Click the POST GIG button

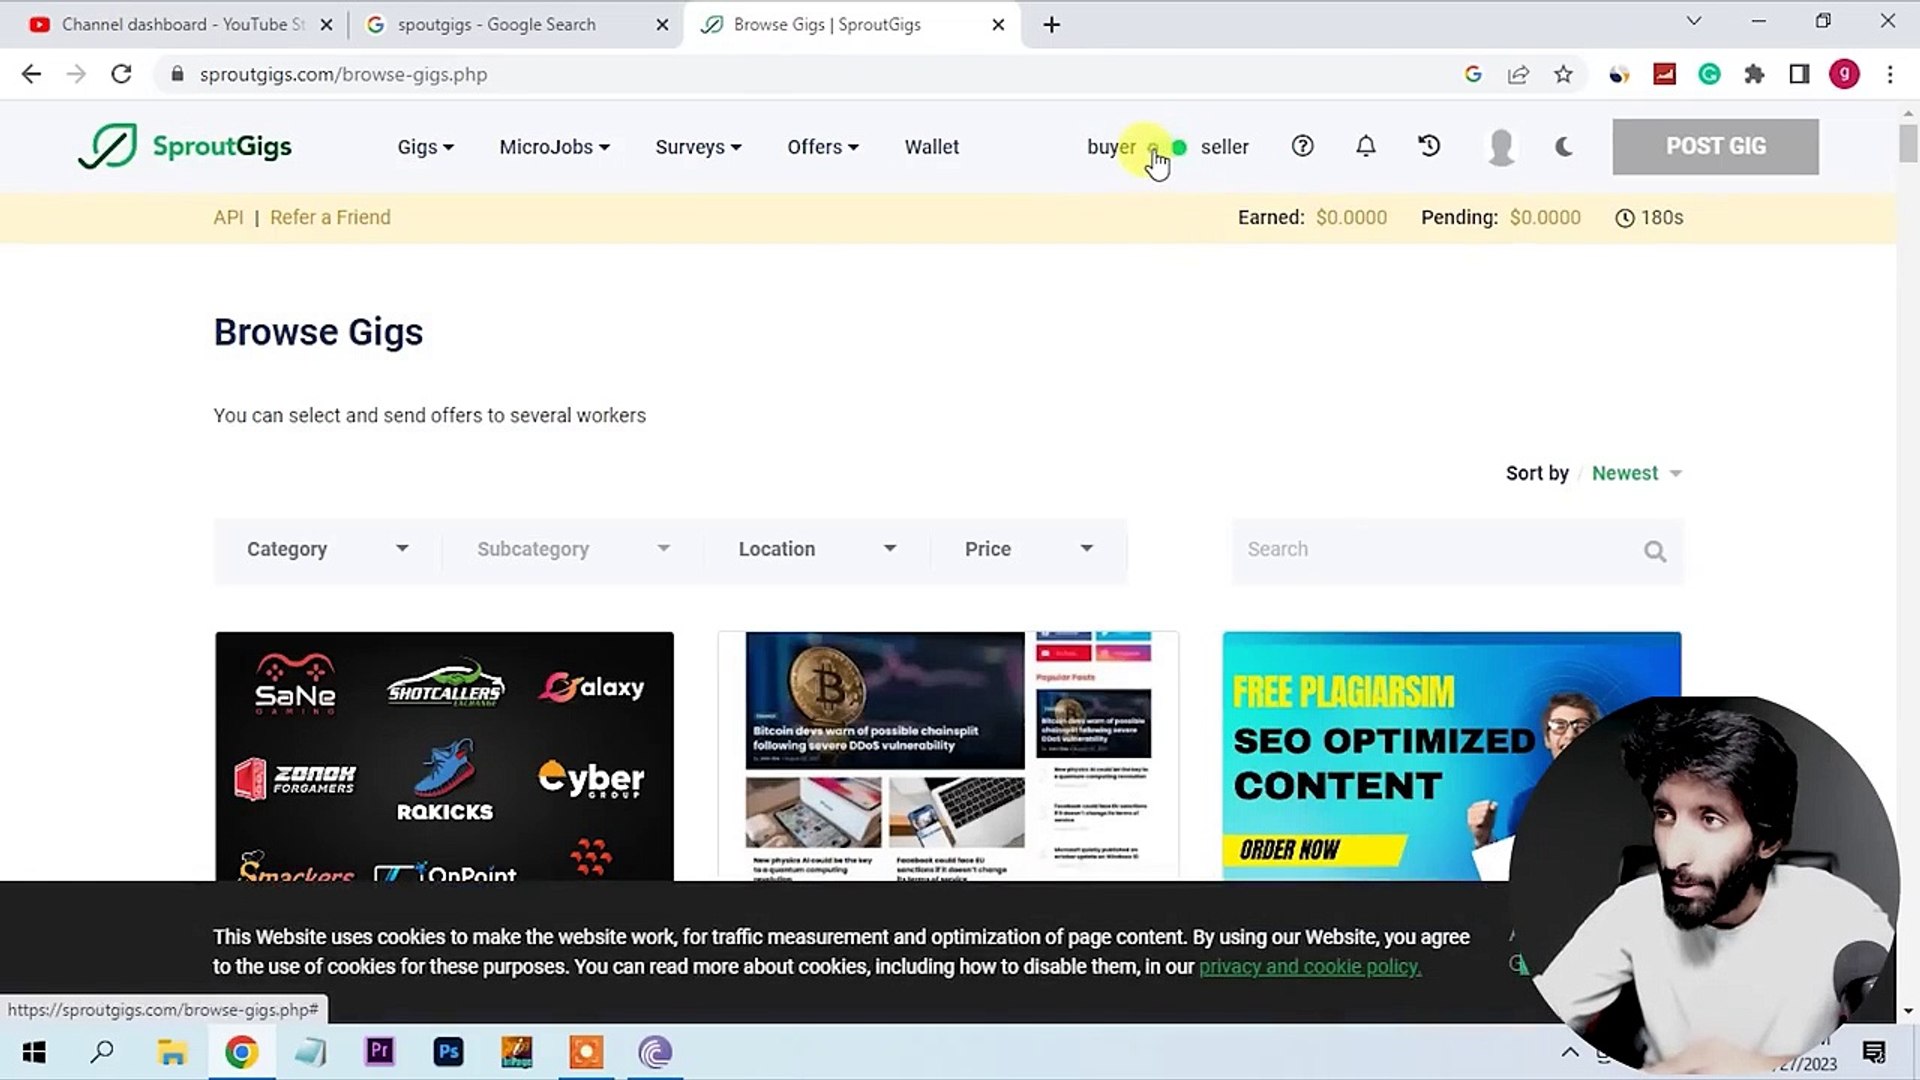pyautogui.click(x=1715, y=146)
